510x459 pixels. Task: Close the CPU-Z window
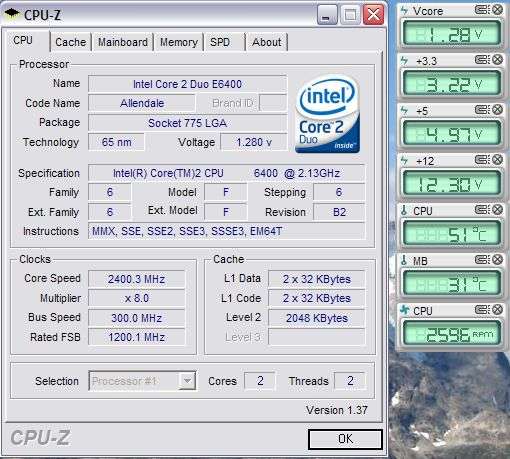(373, 15)
